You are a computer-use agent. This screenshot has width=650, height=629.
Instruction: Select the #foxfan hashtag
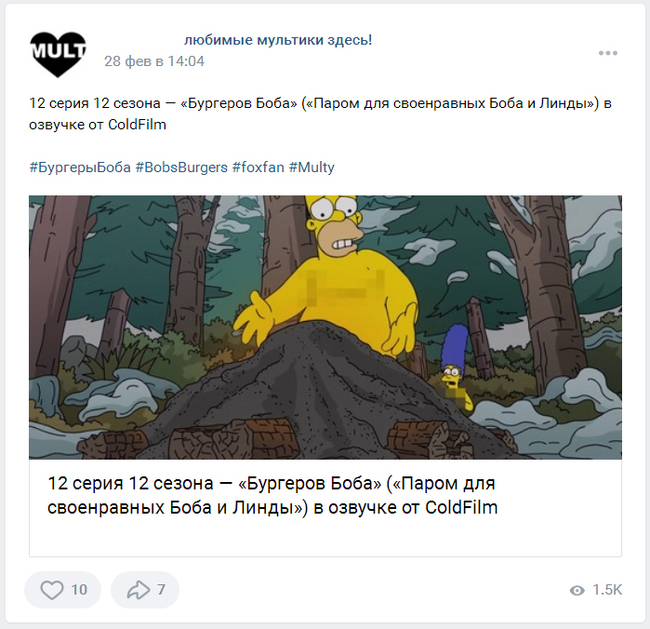(x=258, y=168)
